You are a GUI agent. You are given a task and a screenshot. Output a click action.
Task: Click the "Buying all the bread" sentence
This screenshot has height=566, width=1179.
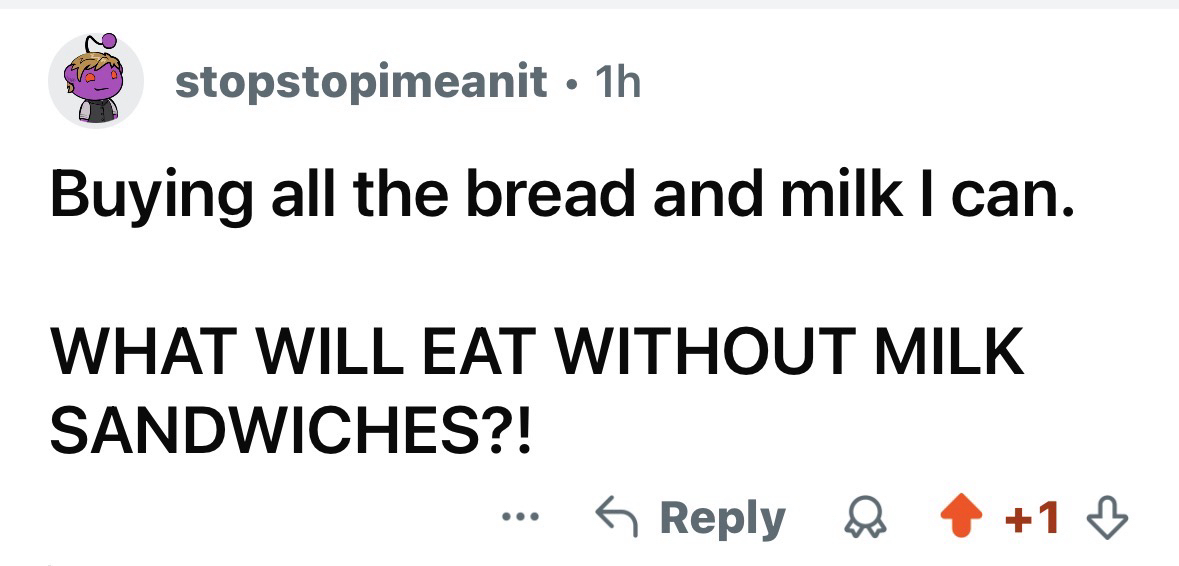pos(561,194)
